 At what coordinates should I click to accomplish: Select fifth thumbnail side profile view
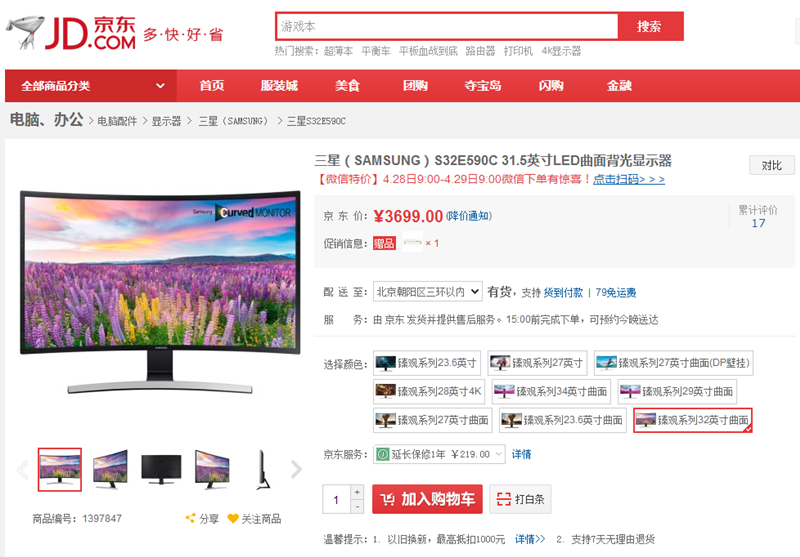(262, 469)
